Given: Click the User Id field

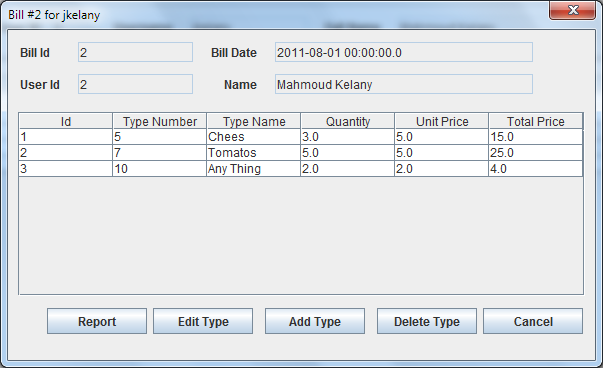Looking at the screenshot, I should (x=135, y=84).
